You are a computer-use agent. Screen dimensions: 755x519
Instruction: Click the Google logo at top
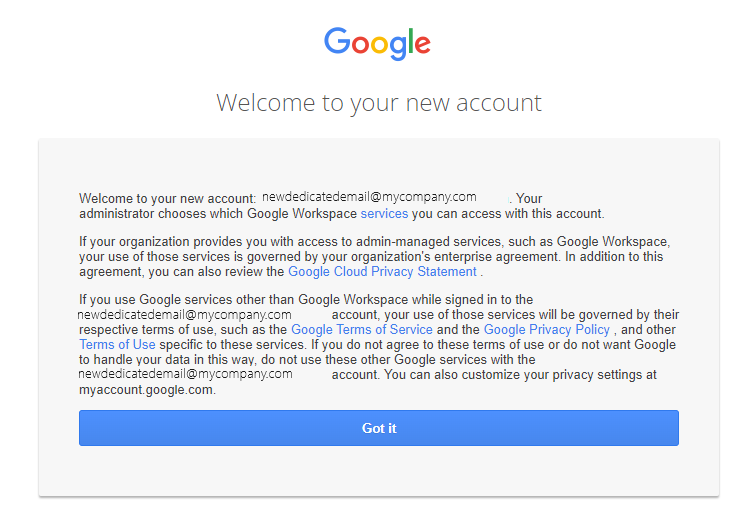pyautogui.click(x=378, y=43)
